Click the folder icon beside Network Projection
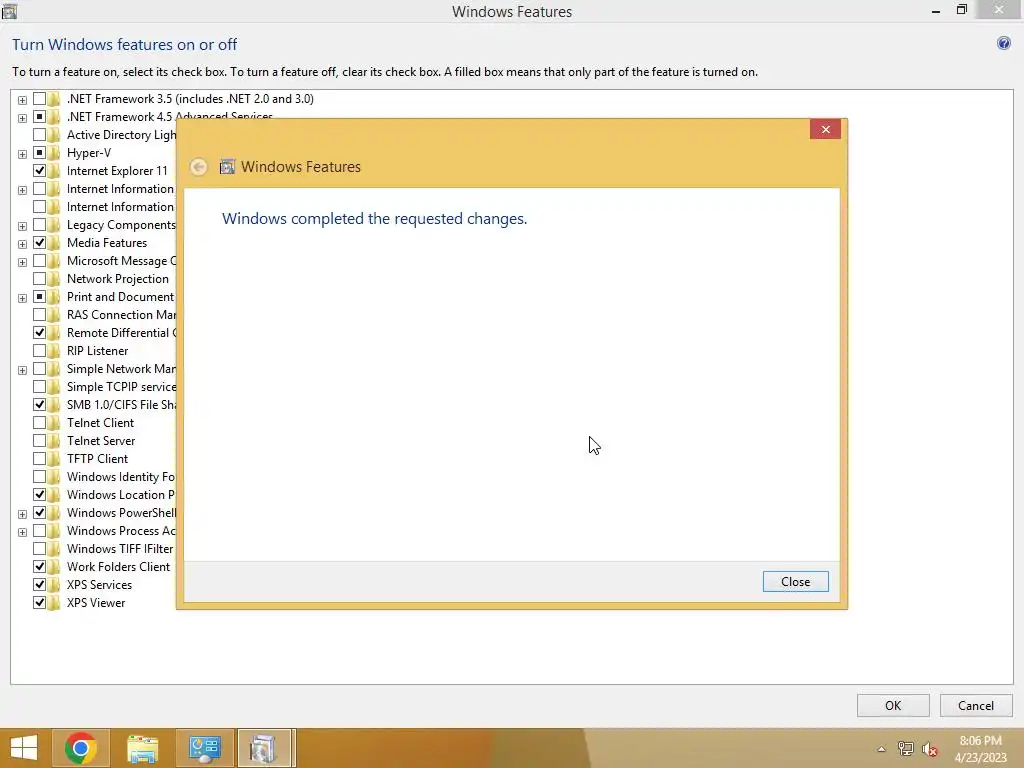 tap(55, 279)
